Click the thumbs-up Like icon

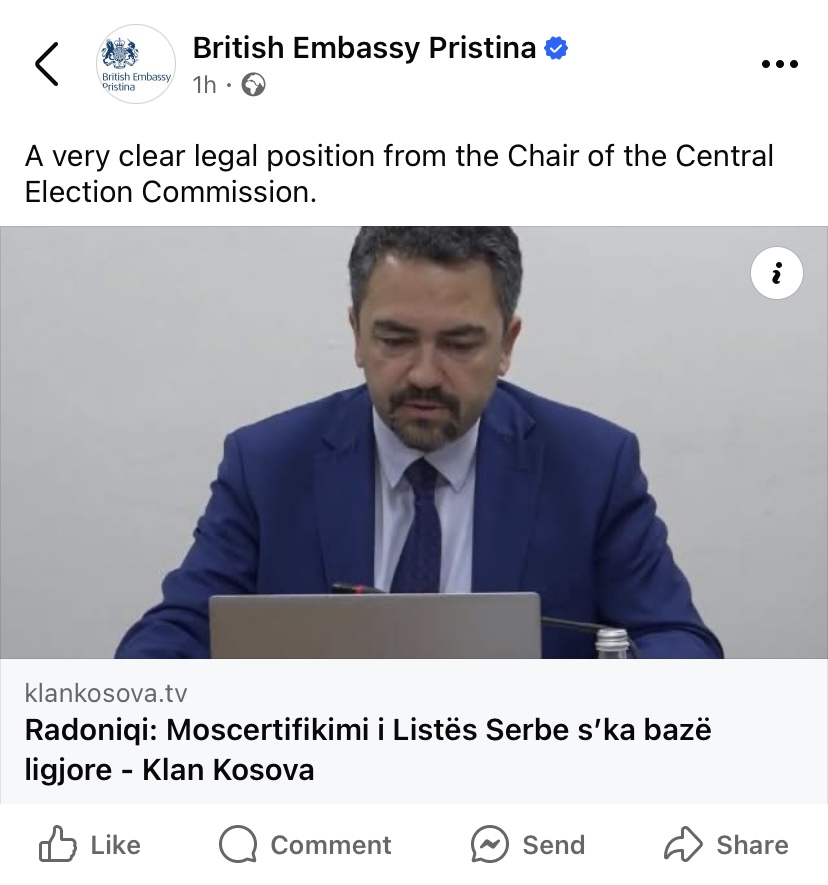(57, 845)
